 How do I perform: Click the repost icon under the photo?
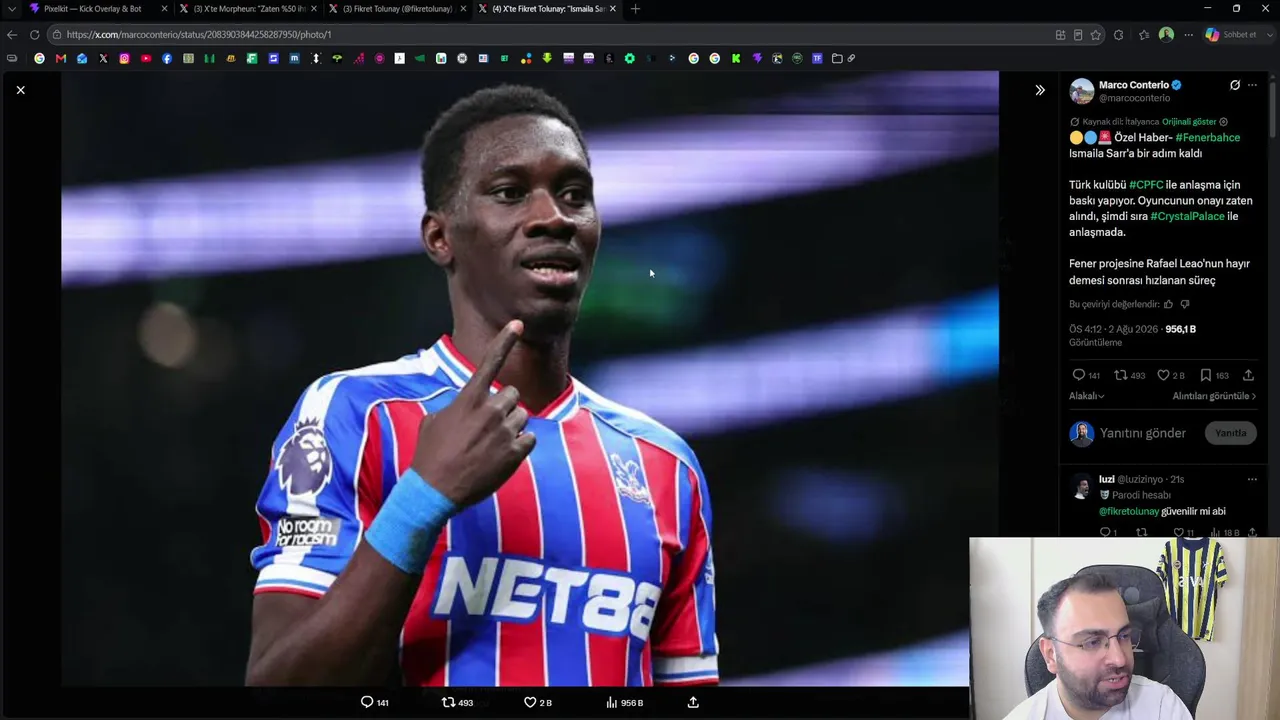pyautogui.click(x=448, y=702)
